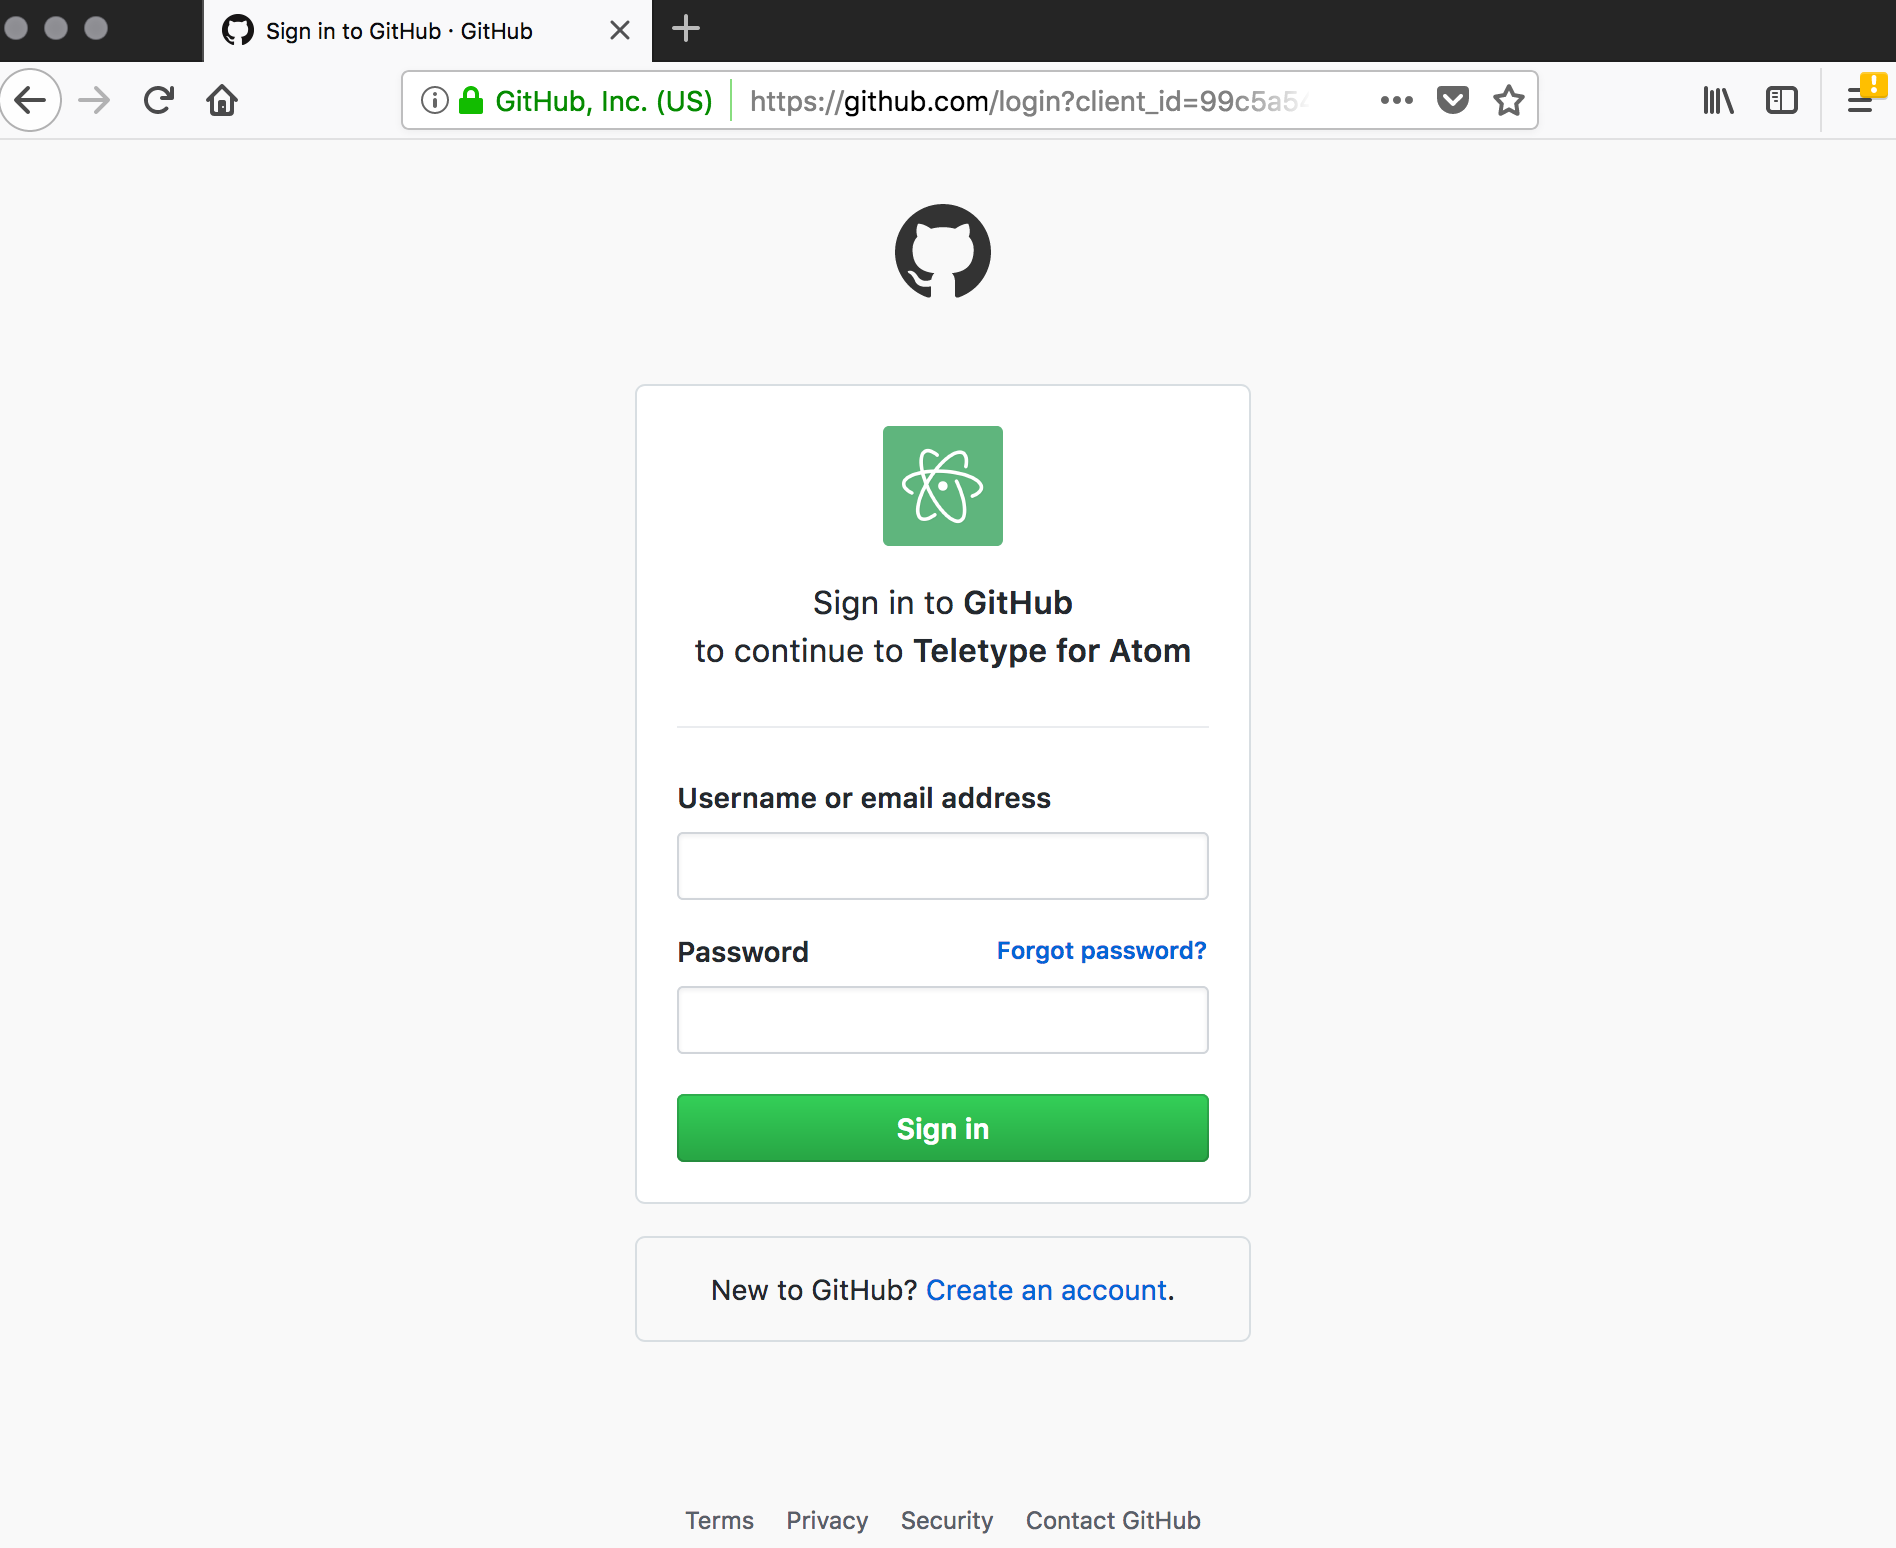Click the Username or email address field
Screen dimensions: 1896x1548
click(x=941, y=865)
